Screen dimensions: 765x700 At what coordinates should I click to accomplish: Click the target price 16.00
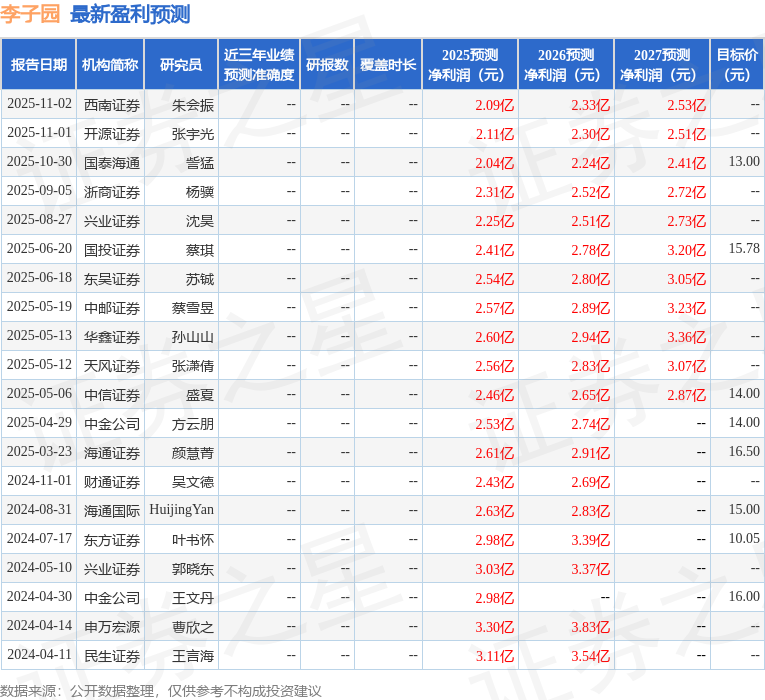coord(744,596)
